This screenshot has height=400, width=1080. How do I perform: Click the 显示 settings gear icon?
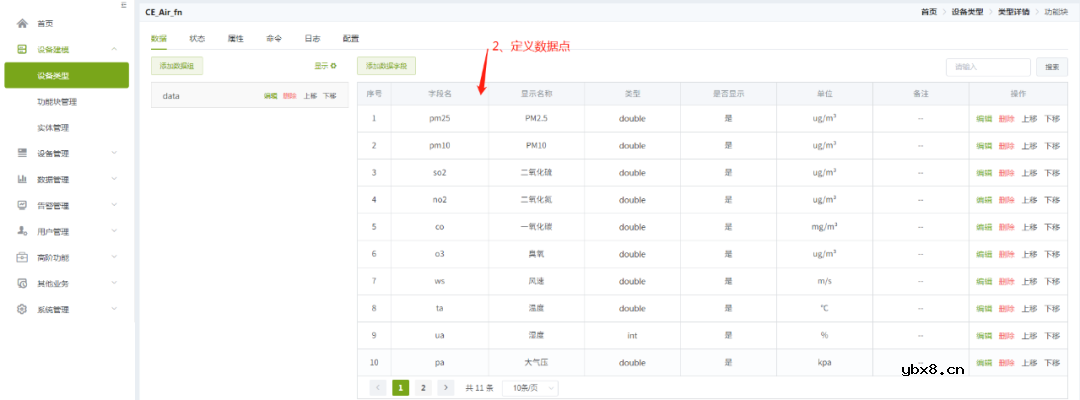[x=333, y=66]
